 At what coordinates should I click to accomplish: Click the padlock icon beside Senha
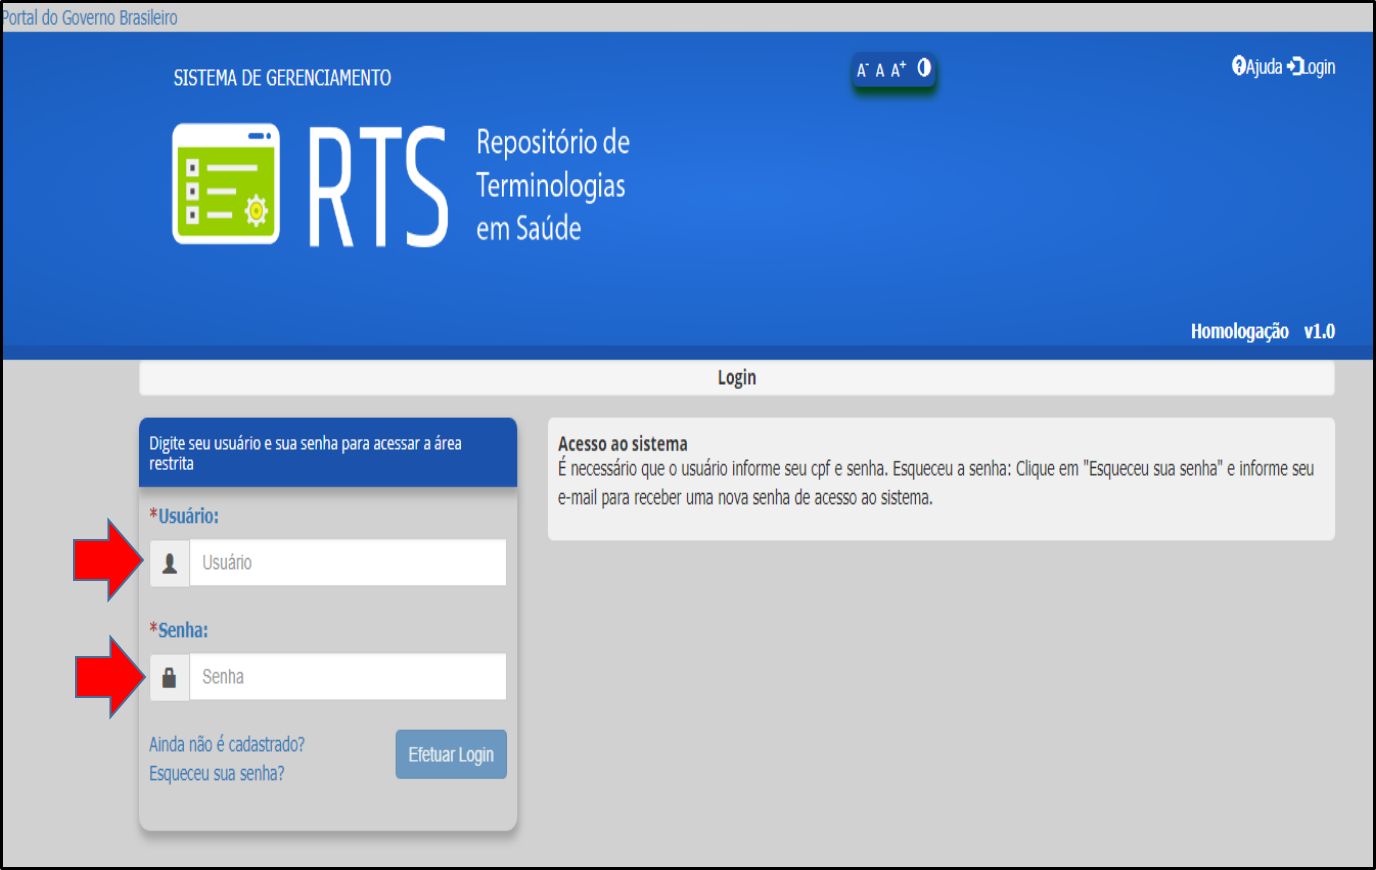(170, 677)
